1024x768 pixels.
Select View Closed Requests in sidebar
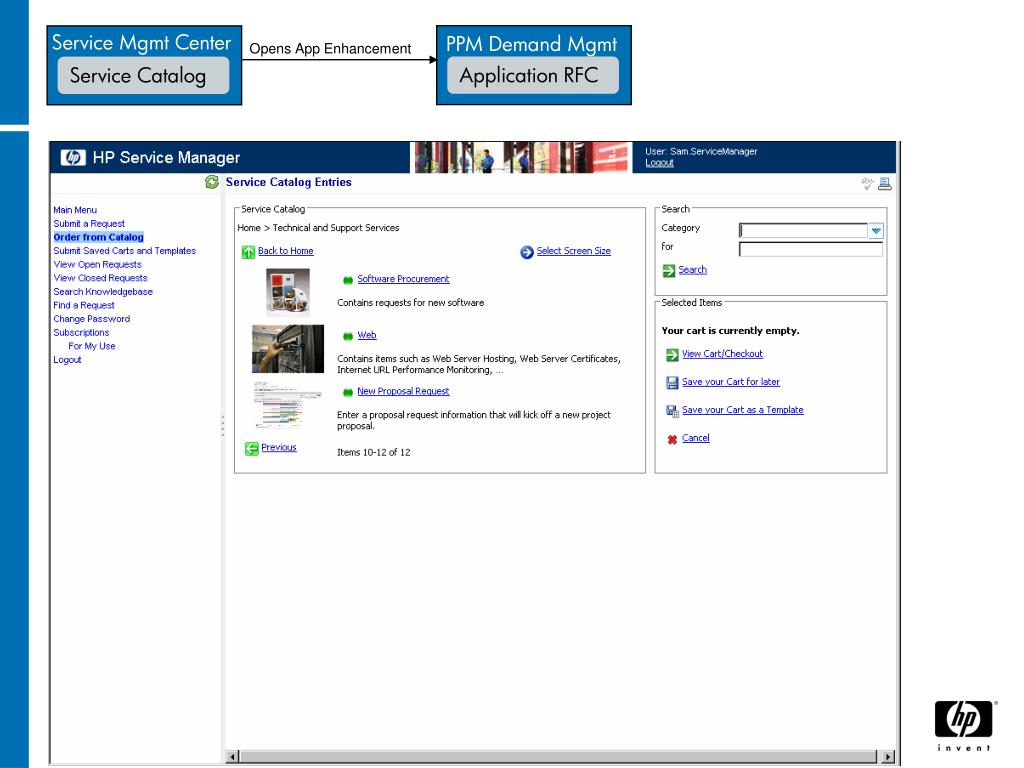click(101, 278)
